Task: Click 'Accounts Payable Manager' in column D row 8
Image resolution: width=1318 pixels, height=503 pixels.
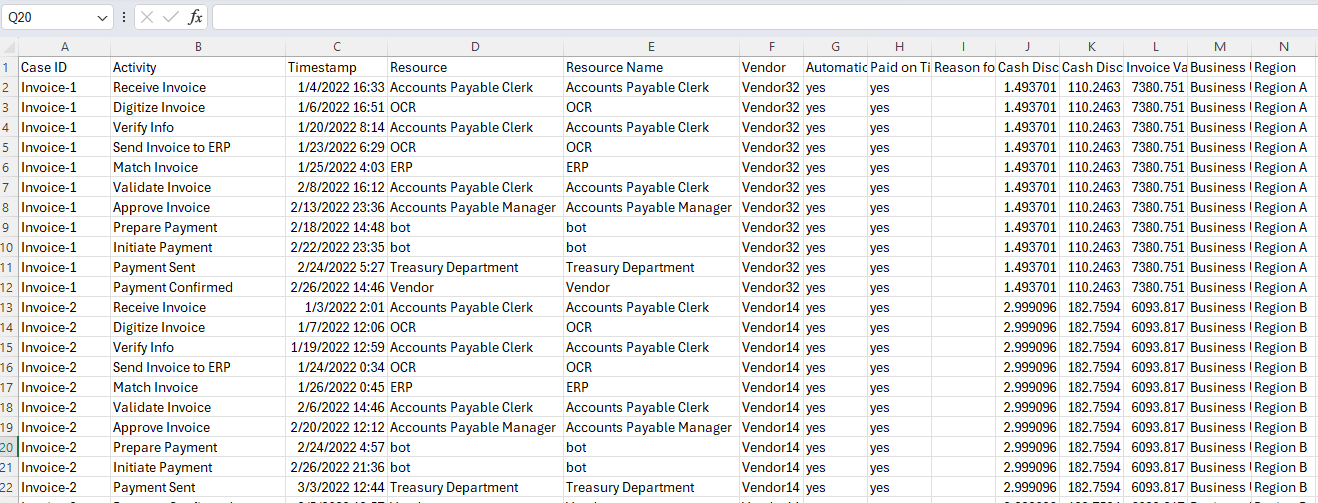Action: [x=475, y=207]
